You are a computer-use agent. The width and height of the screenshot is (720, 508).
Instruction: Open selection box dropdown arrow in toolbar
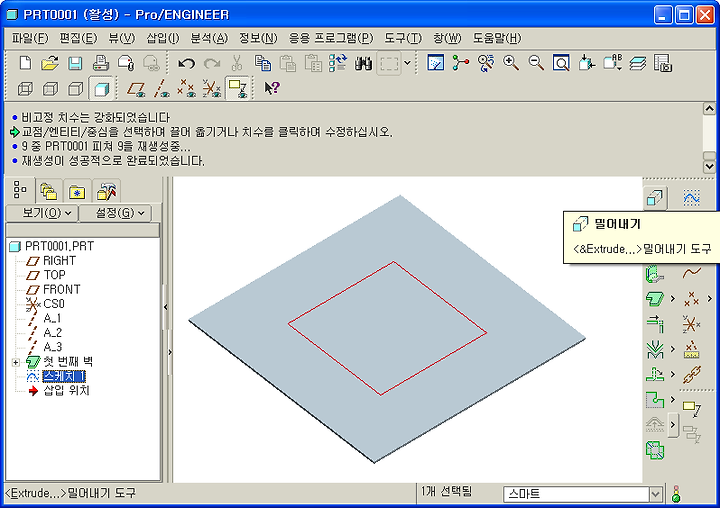407,62
